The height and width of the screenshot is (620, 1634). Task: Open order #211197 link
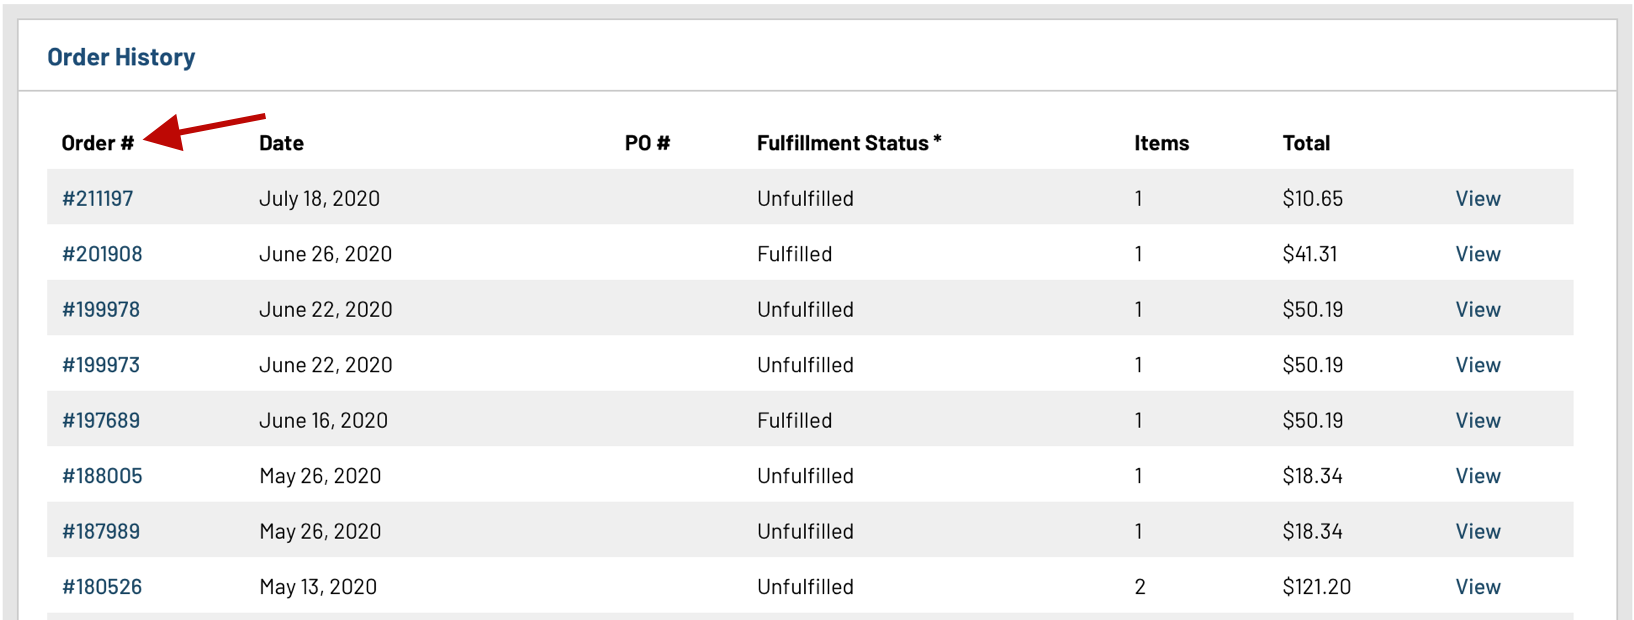[97, 198]
